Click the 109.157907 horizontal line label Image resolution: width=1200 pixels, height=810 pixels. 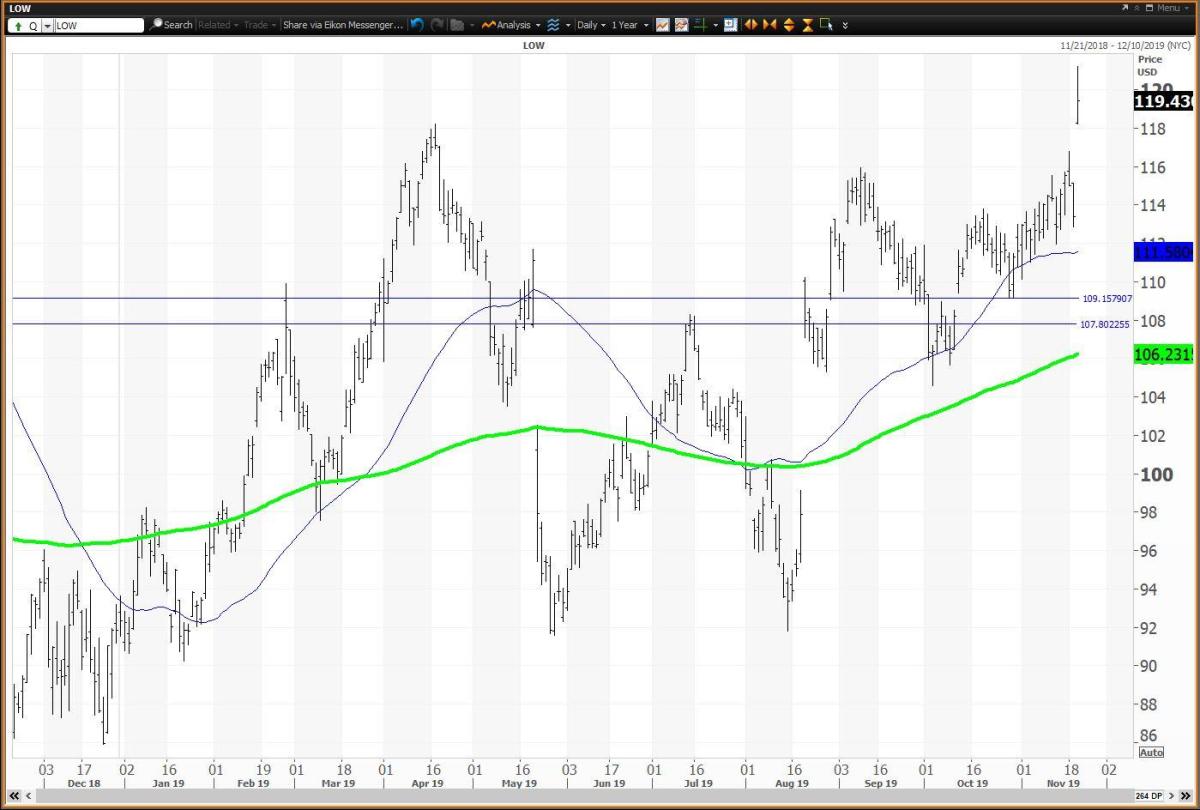pos(1106,298)
